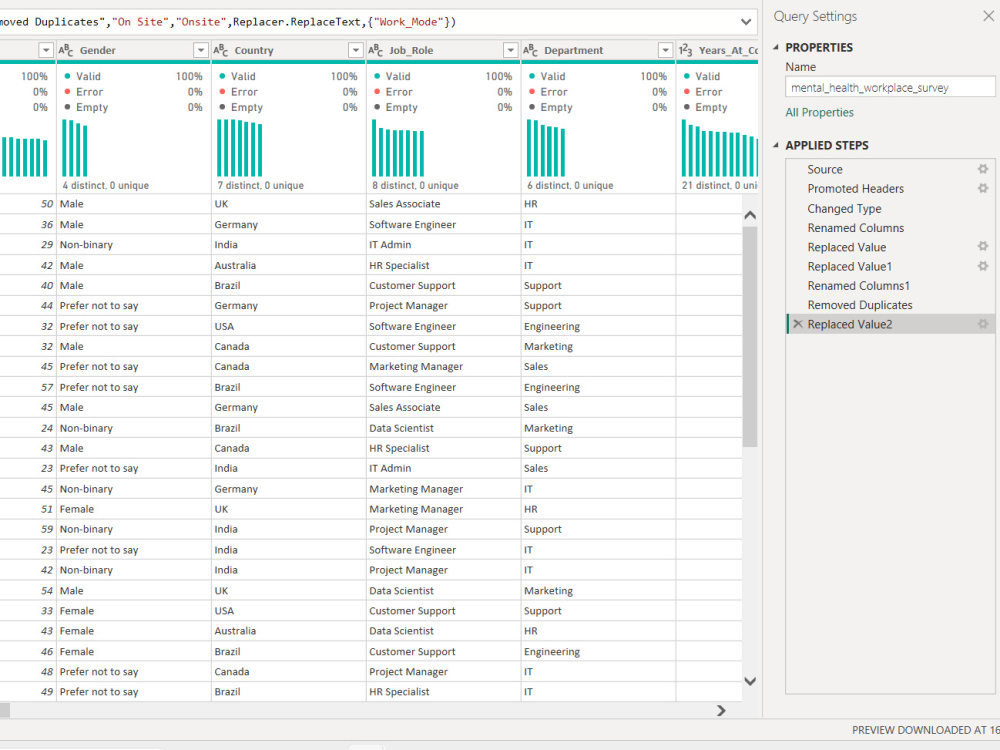Select the Promoted Headers applied step
Viewport: 1000px width, 750px height.
(855, 189)
